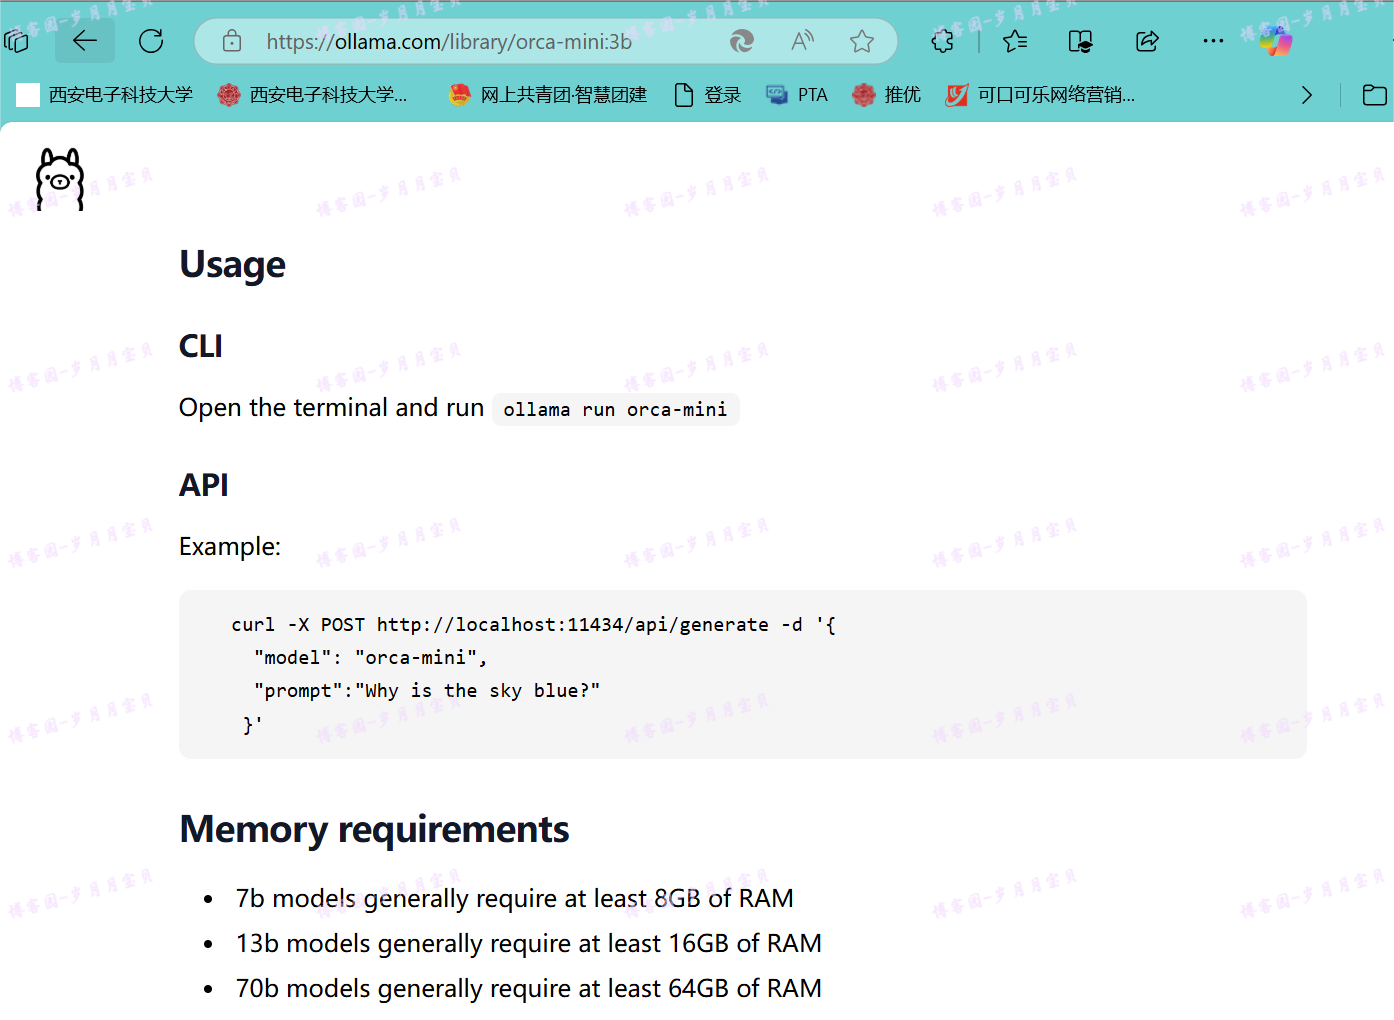Open the Extensions puzzle icon

pos(942,41)
